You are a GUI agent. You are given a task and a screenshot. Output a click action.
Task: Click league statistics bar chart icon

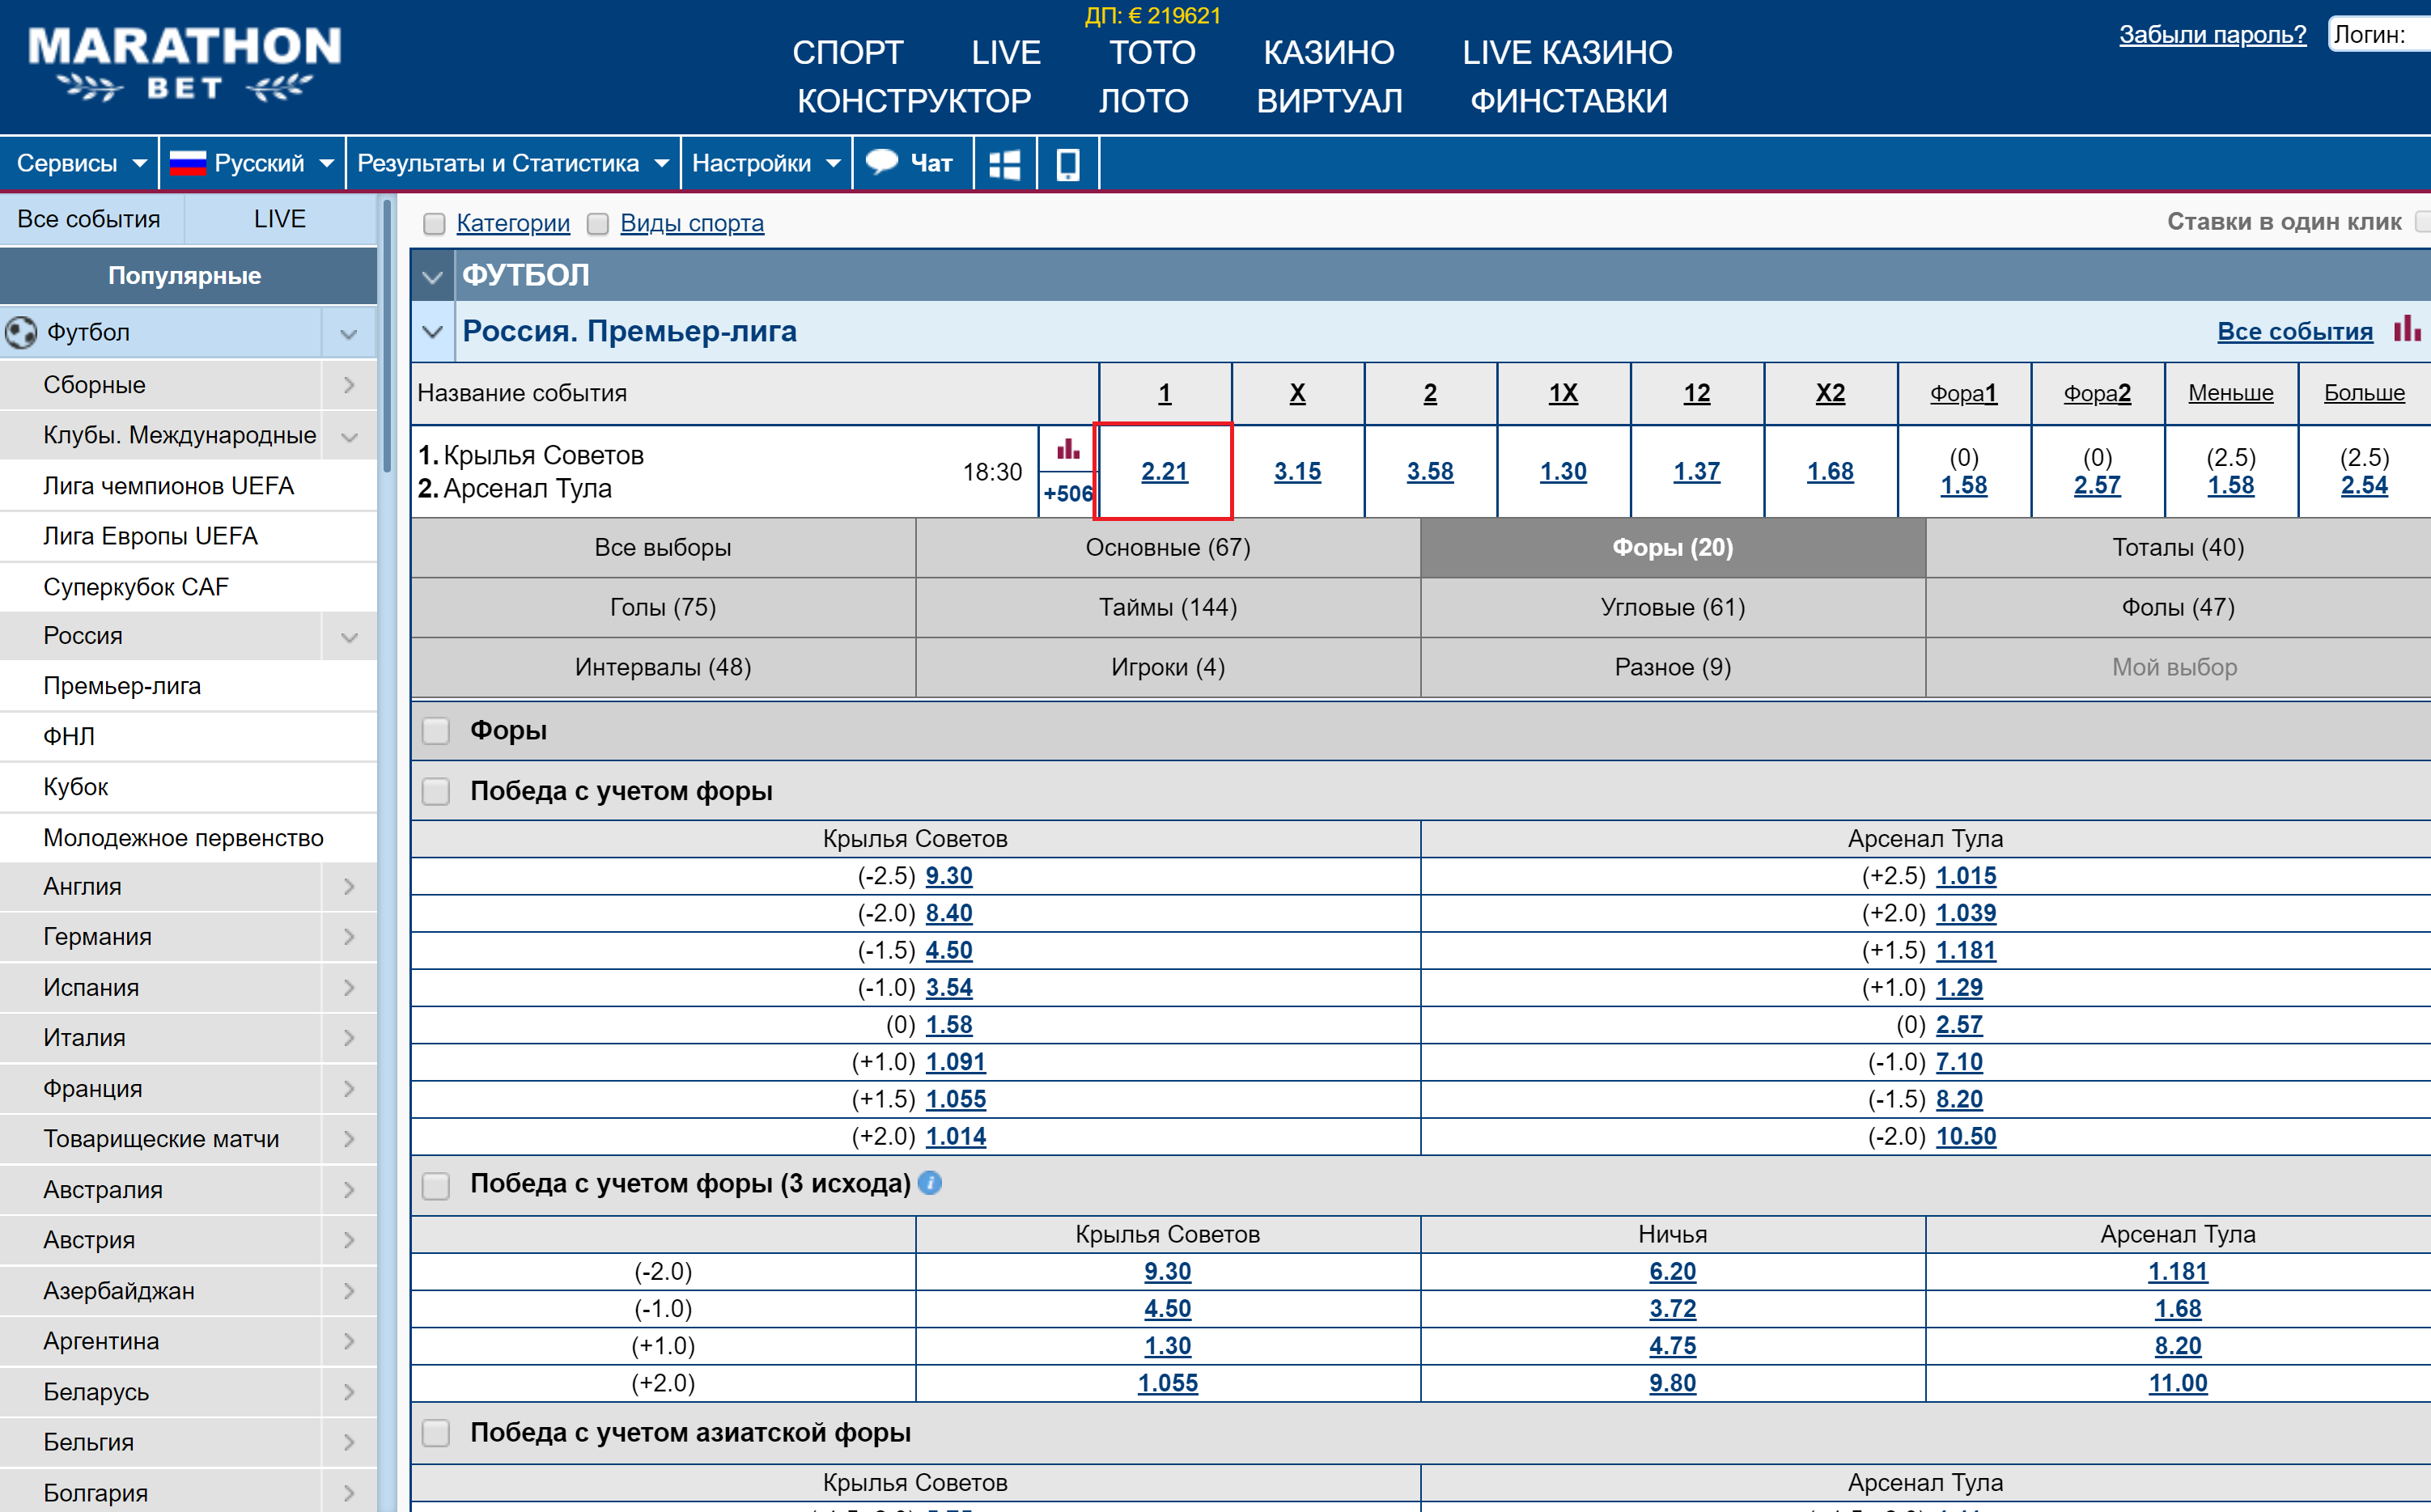click(x=2406, y=329)
